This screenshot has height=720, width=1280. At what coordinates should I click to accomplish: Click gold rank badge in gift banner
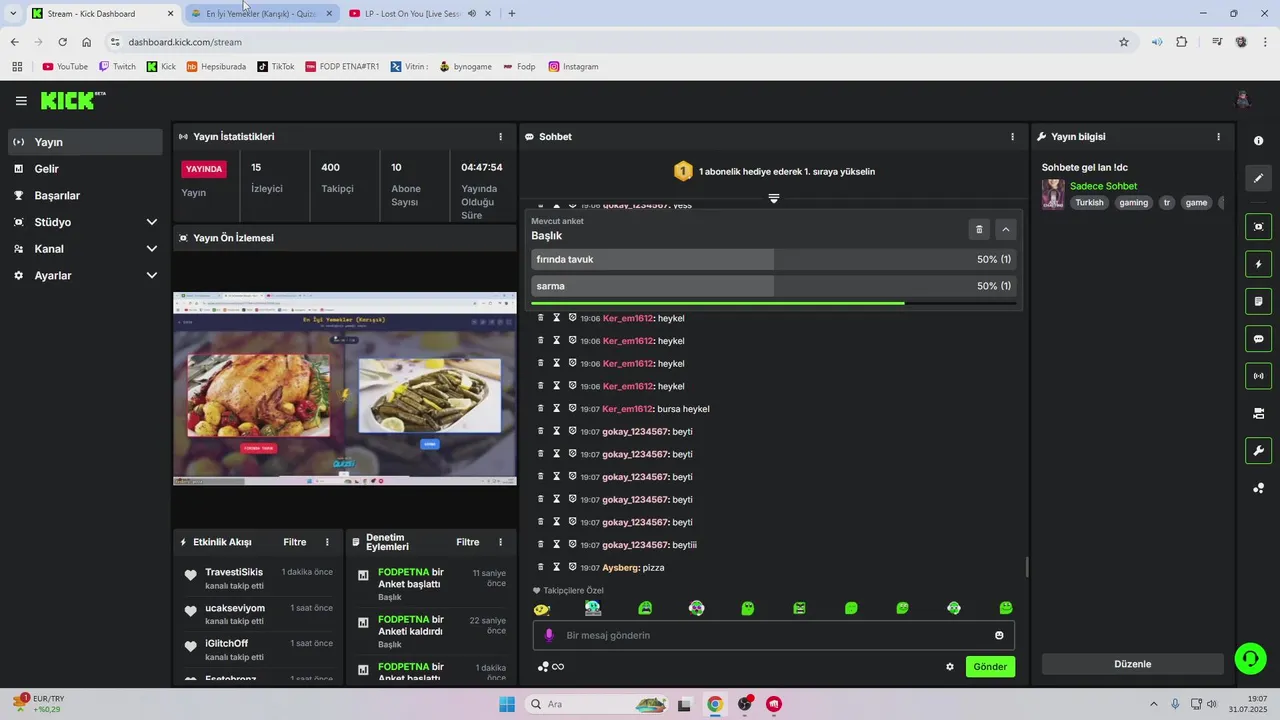coord(683,172)
